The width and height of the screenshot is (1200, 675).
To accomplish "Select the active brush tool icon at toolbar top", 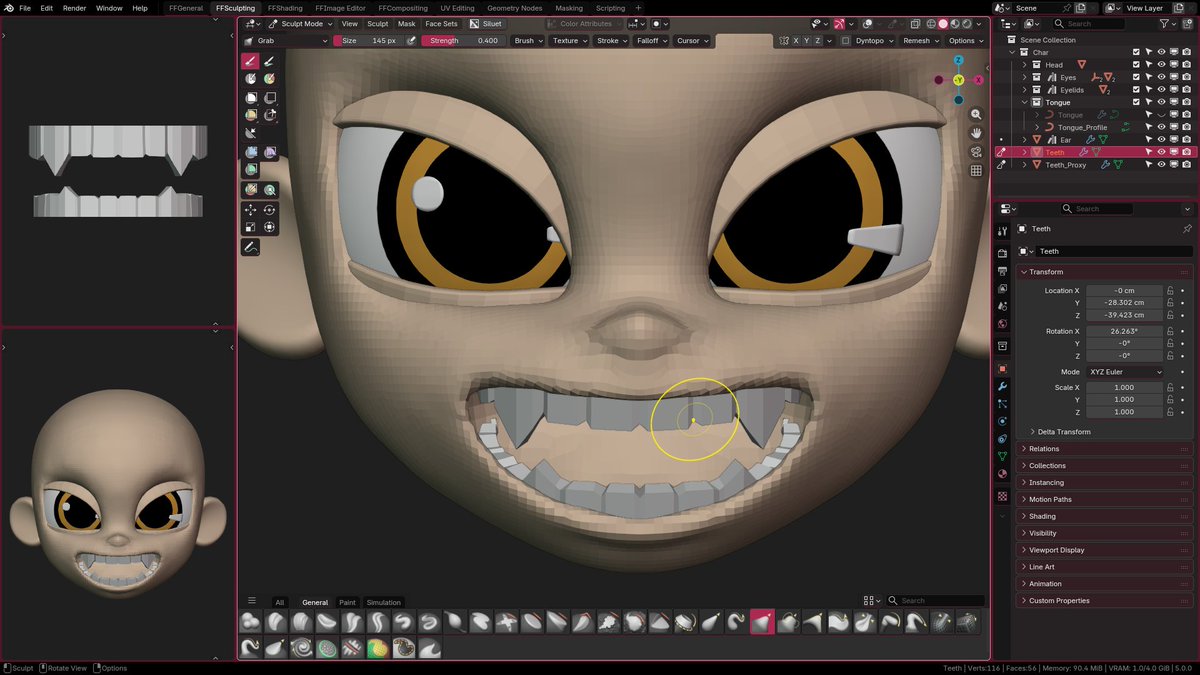I will (251, 61).
